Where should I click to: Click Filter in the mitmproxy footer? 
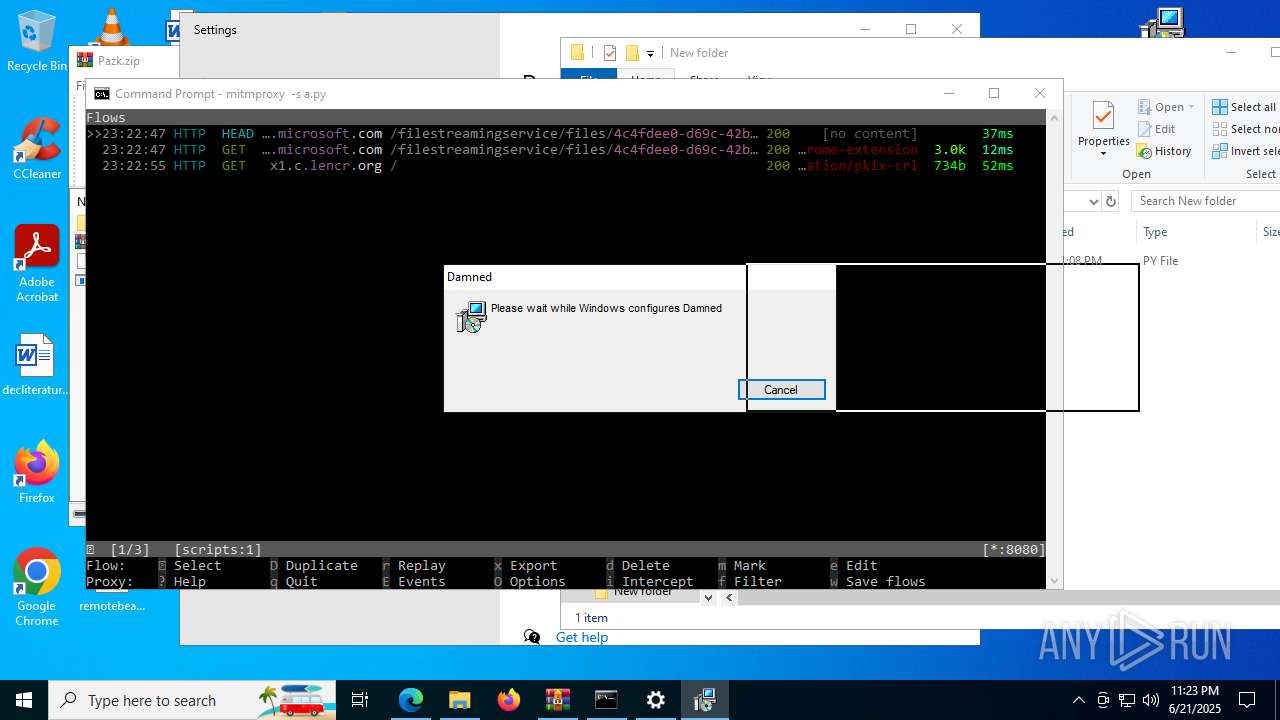click(757, 582)
